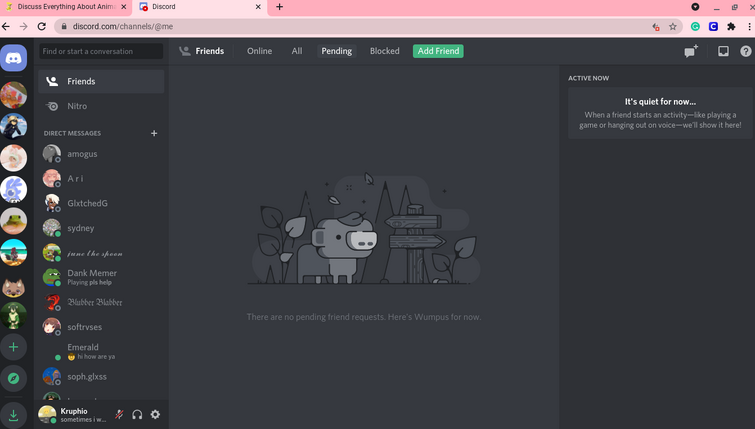The image size is (755, 429).
Task: Click site info lock icon
Action: tap(64, 26)
